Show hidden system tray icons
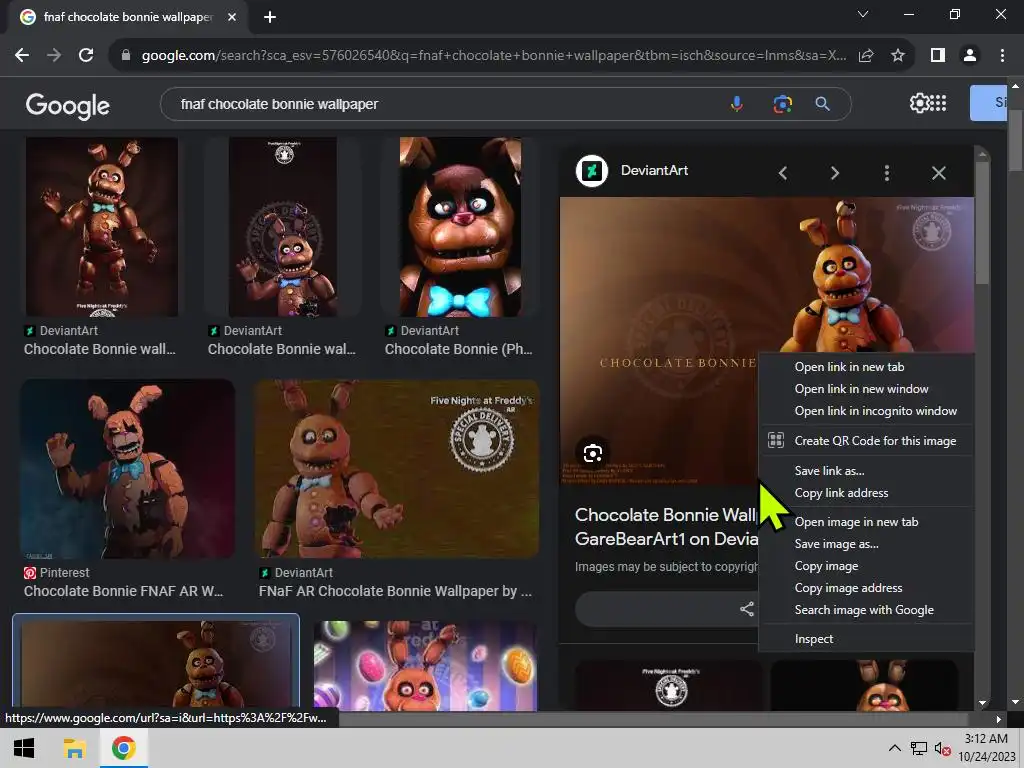 [894, 748]
